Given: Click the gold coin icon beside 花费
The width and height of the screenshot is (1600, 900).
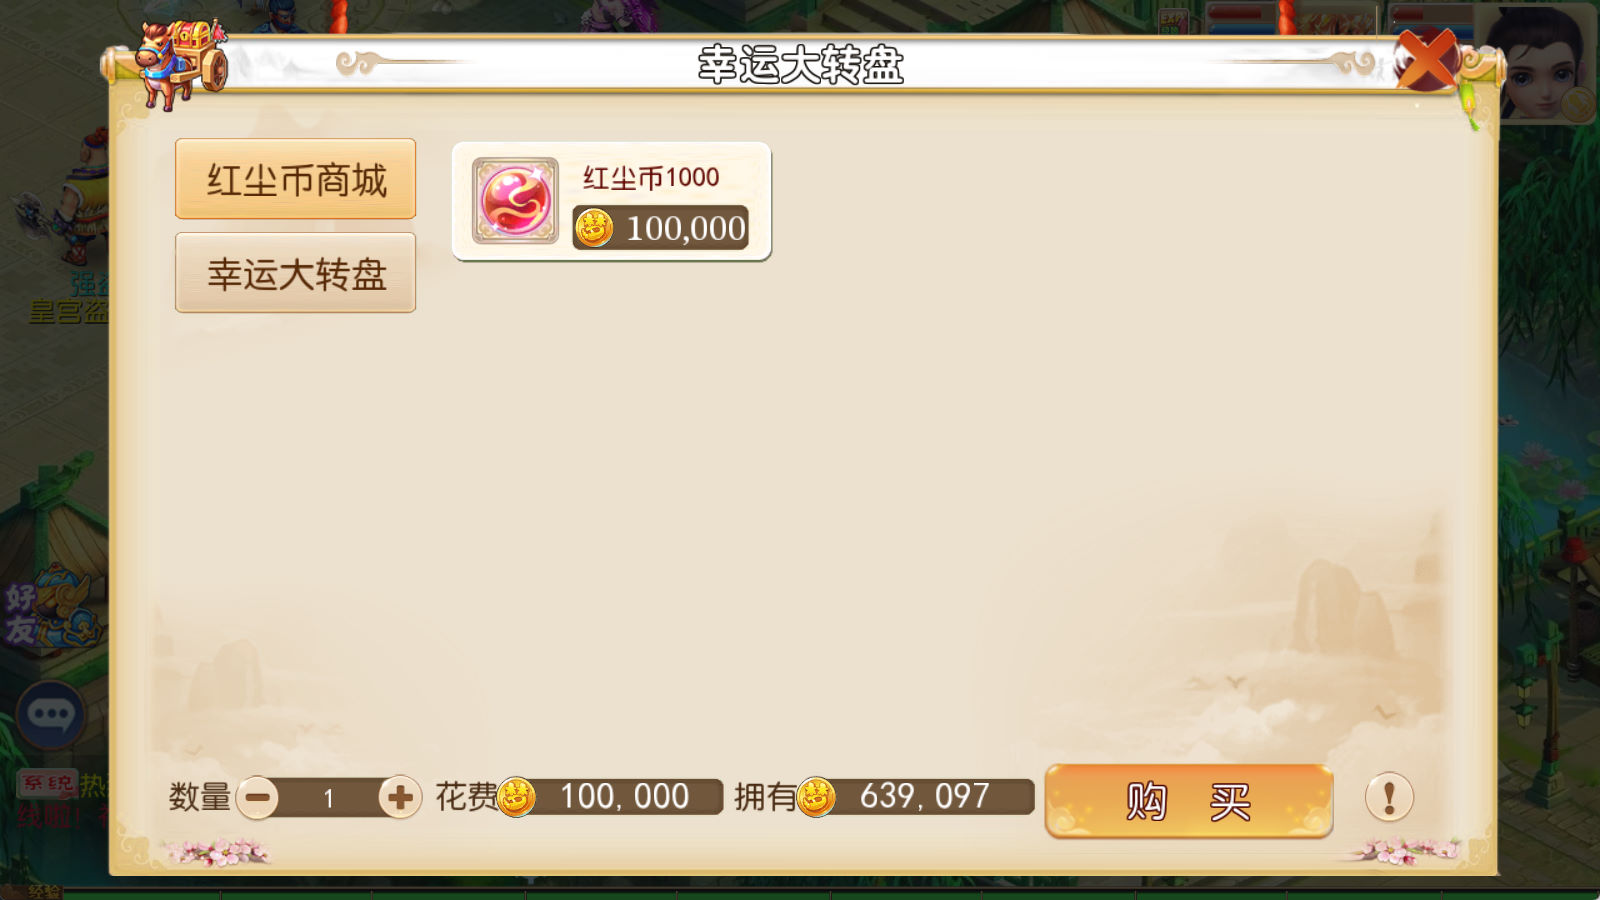Looking at the screenshot, I should click(516, 797).
